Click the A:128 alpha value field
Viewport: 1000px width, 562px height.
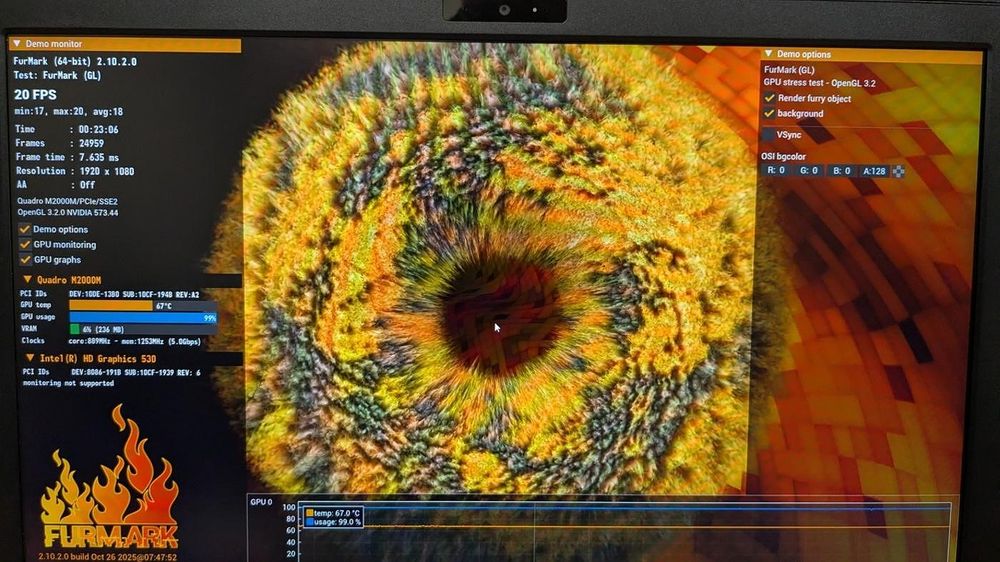point(874,171)
